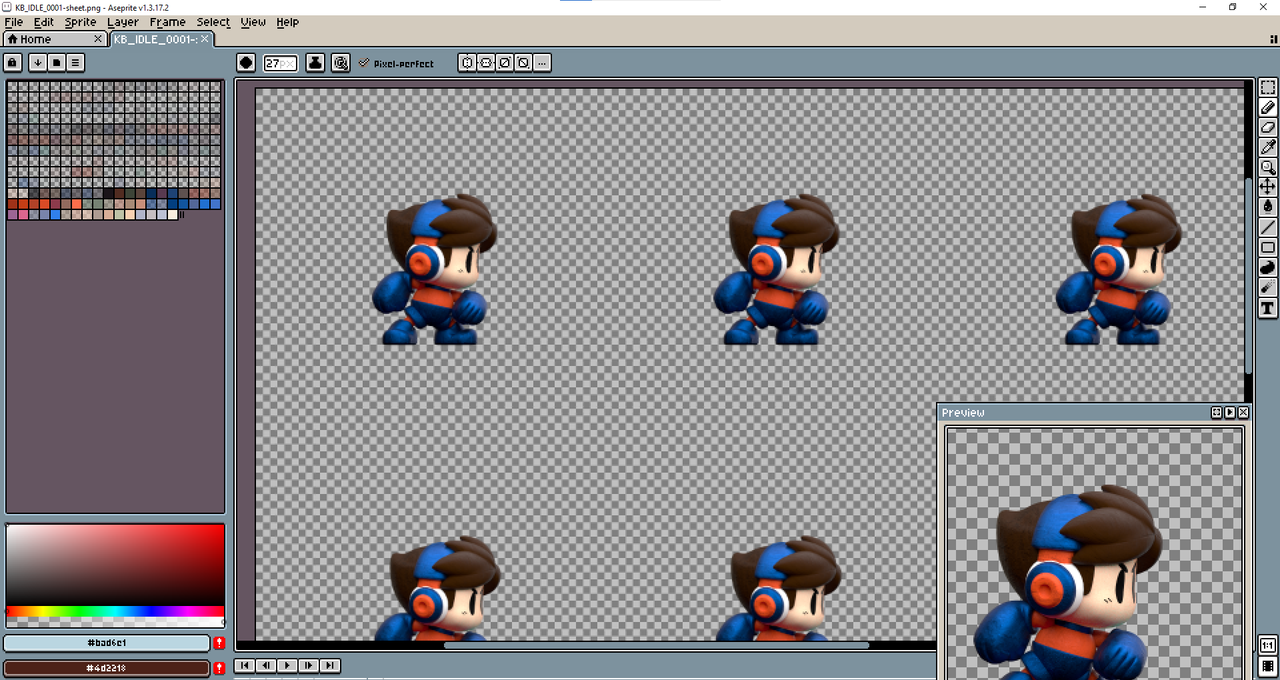Open the ink type selector icon
Image resolution: width=1280 pixels, height=680 pixels.
coord(315,63)
